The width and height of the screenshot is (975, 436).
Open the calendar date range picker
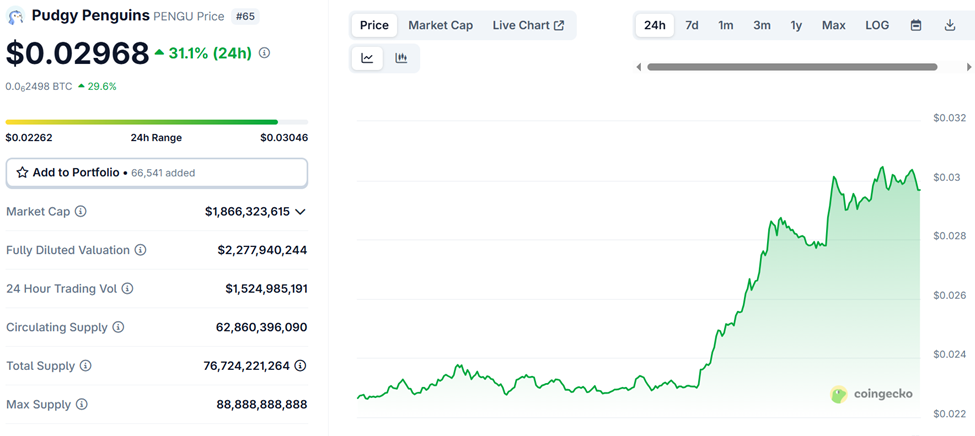coord(916,26)
